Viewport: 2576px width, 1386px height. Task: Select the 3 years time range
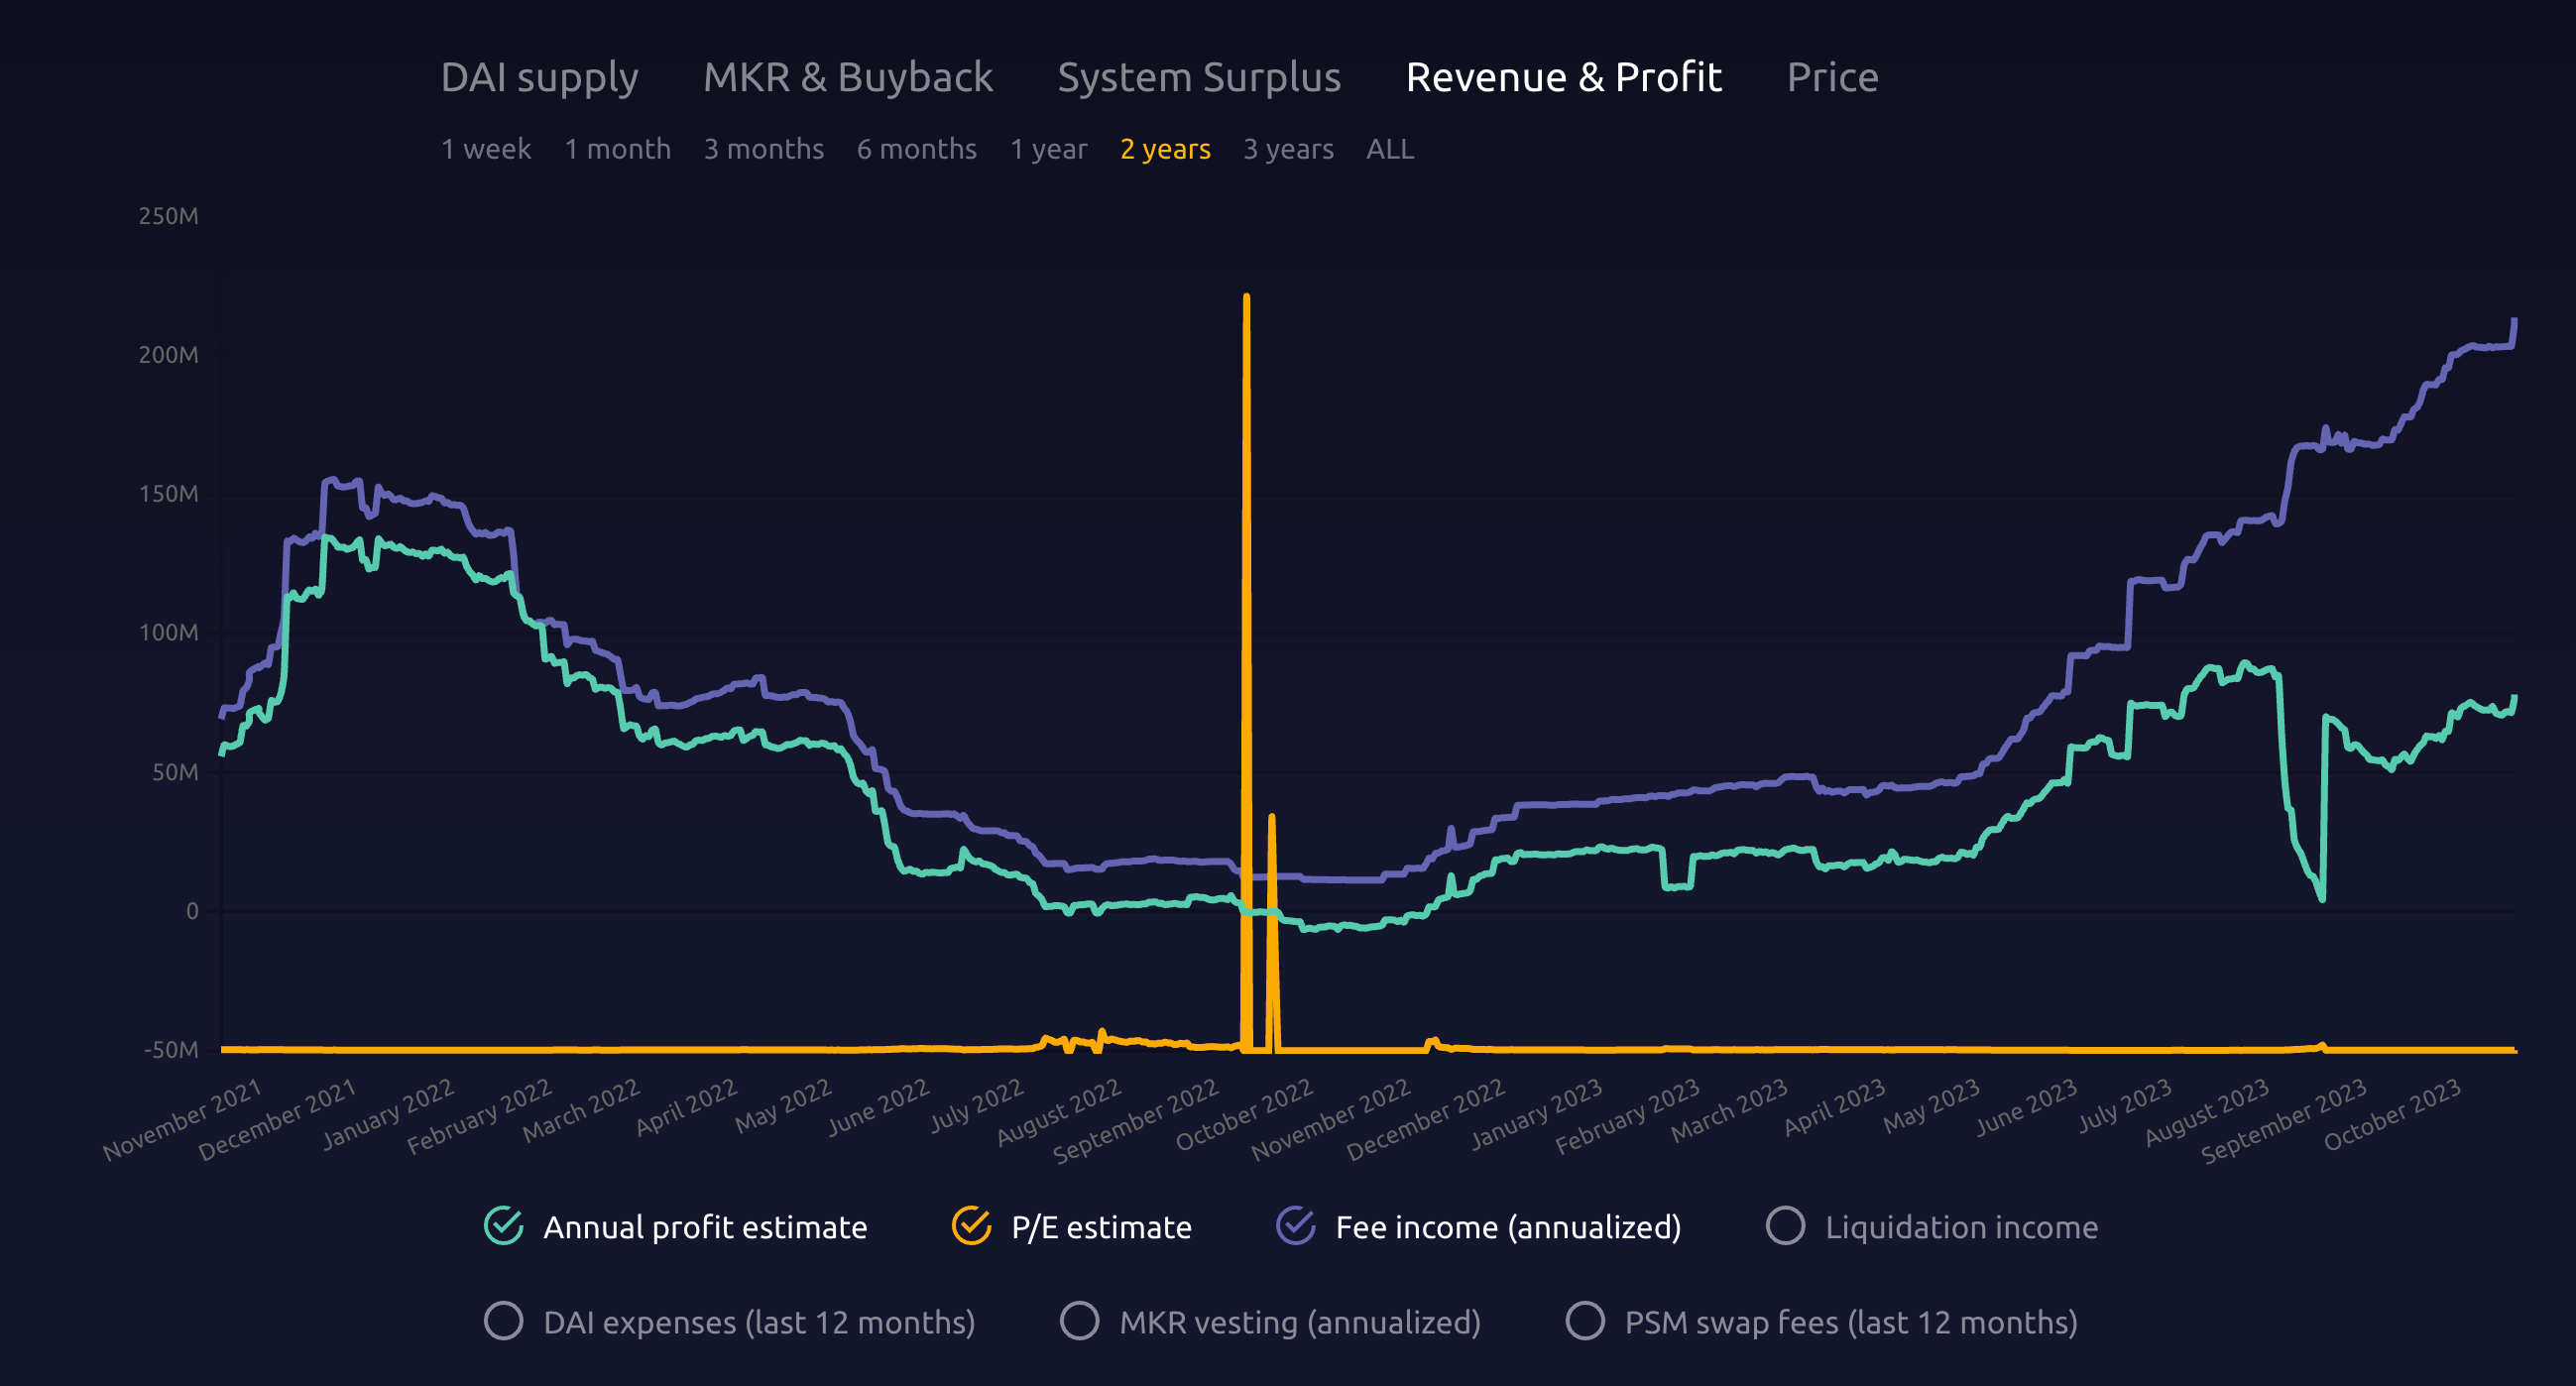1288,149
